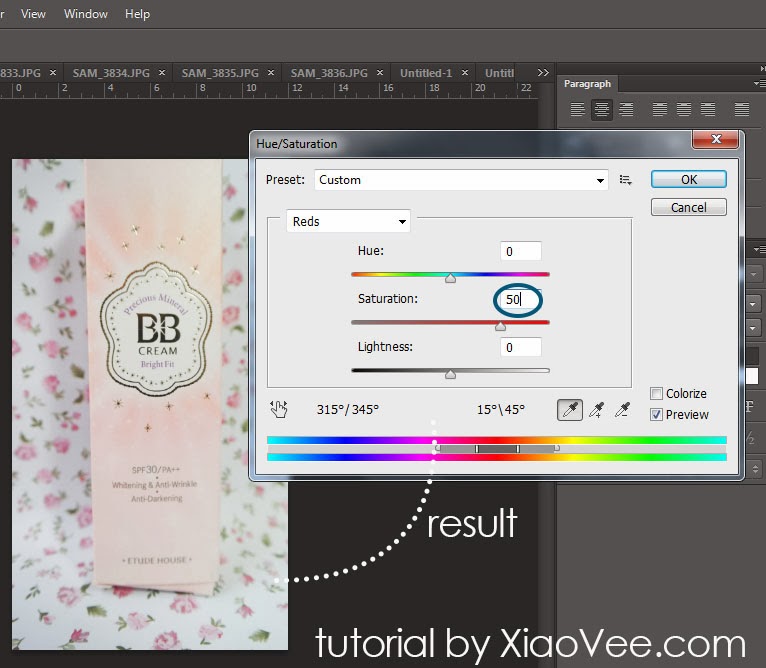Click the Hue value input field
Viewport: 766px width, 668px height.
click(x=521, y=251)
